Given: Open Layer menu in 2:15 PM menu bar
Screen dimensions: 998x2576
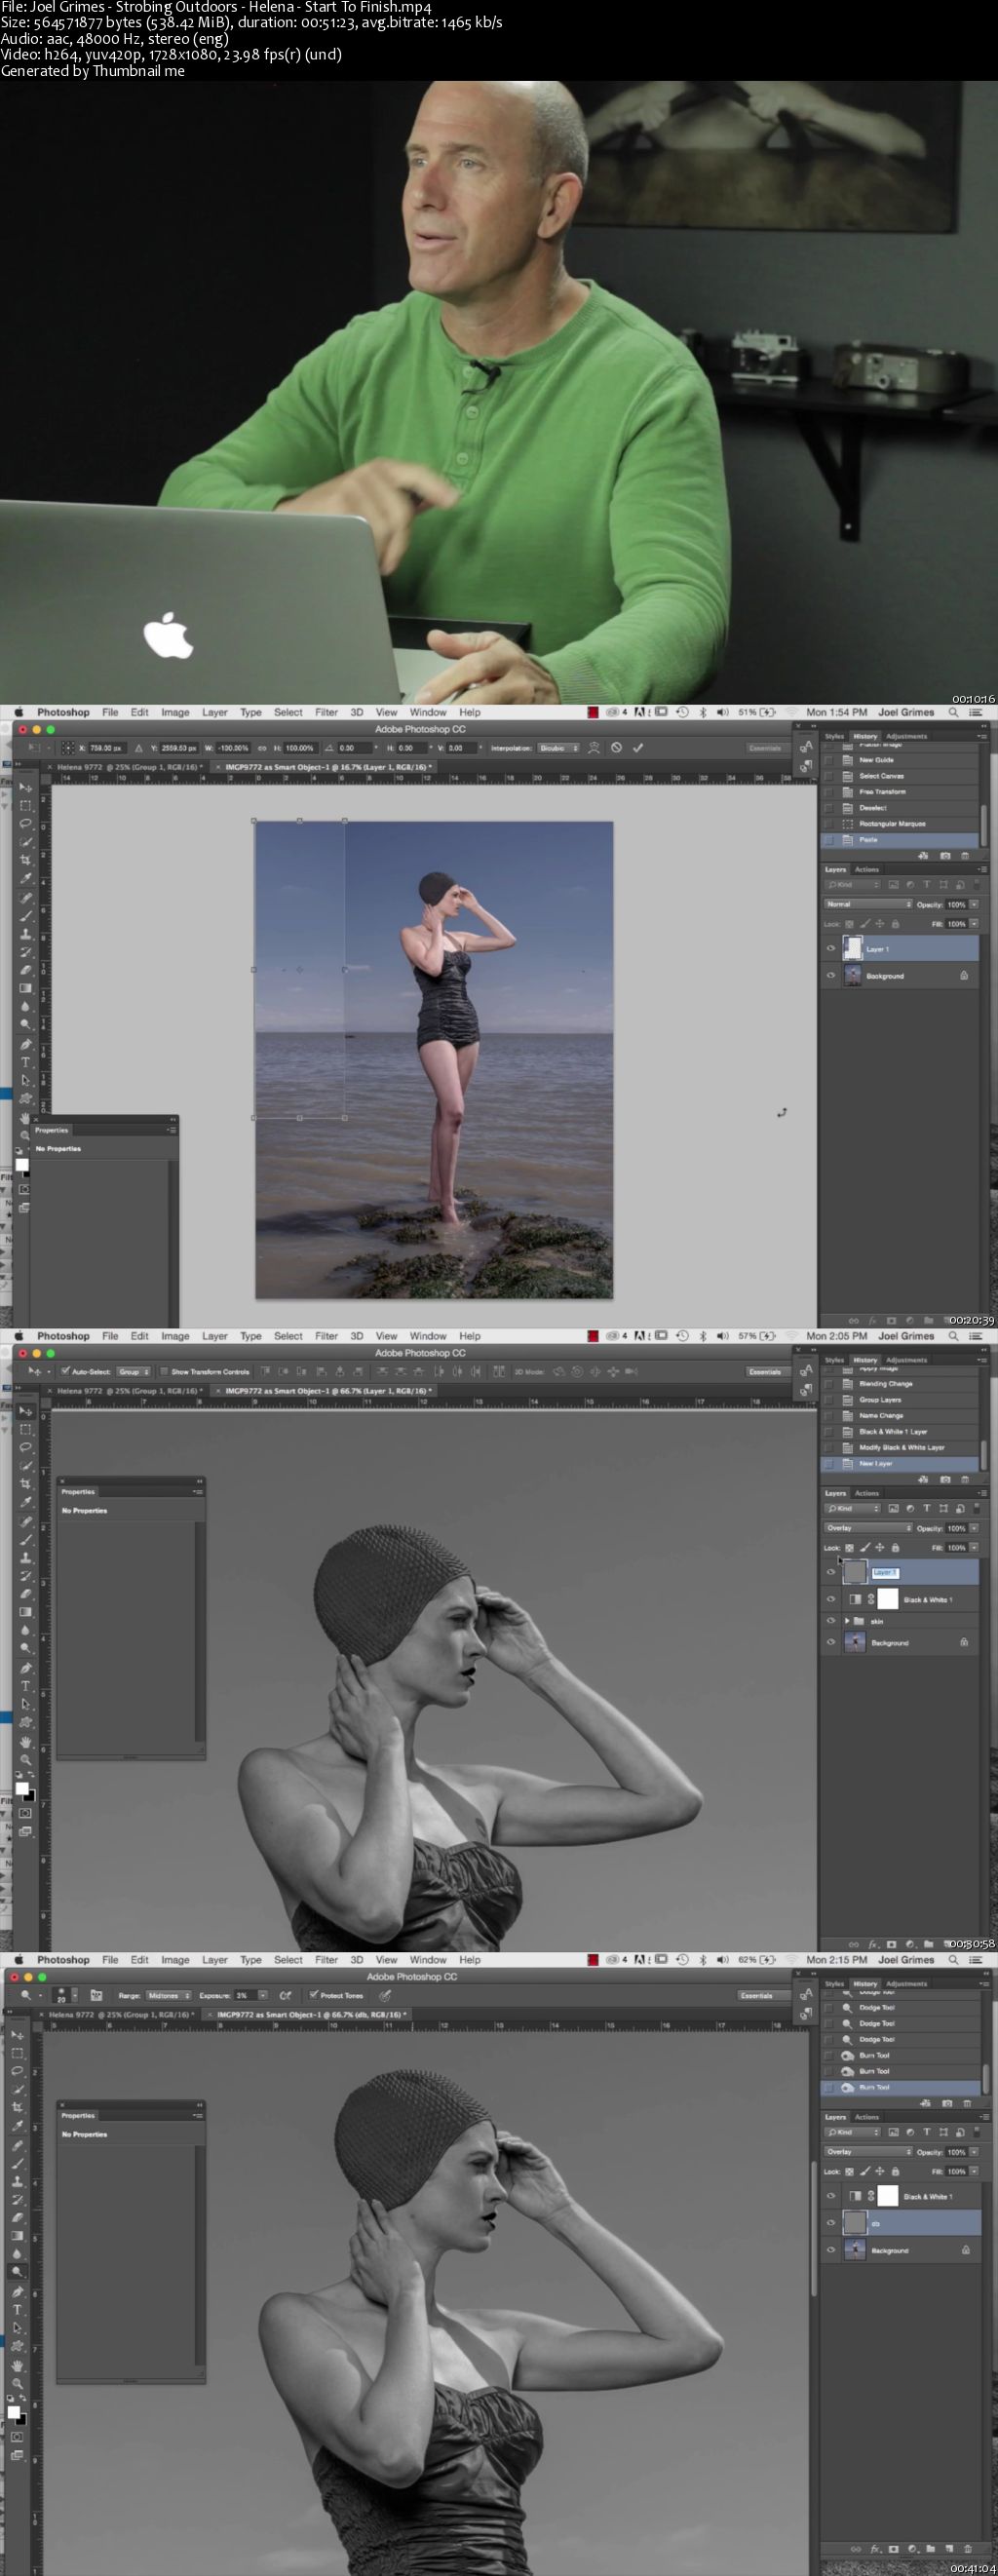Looking at the screenshot, I should point(215,1960).
